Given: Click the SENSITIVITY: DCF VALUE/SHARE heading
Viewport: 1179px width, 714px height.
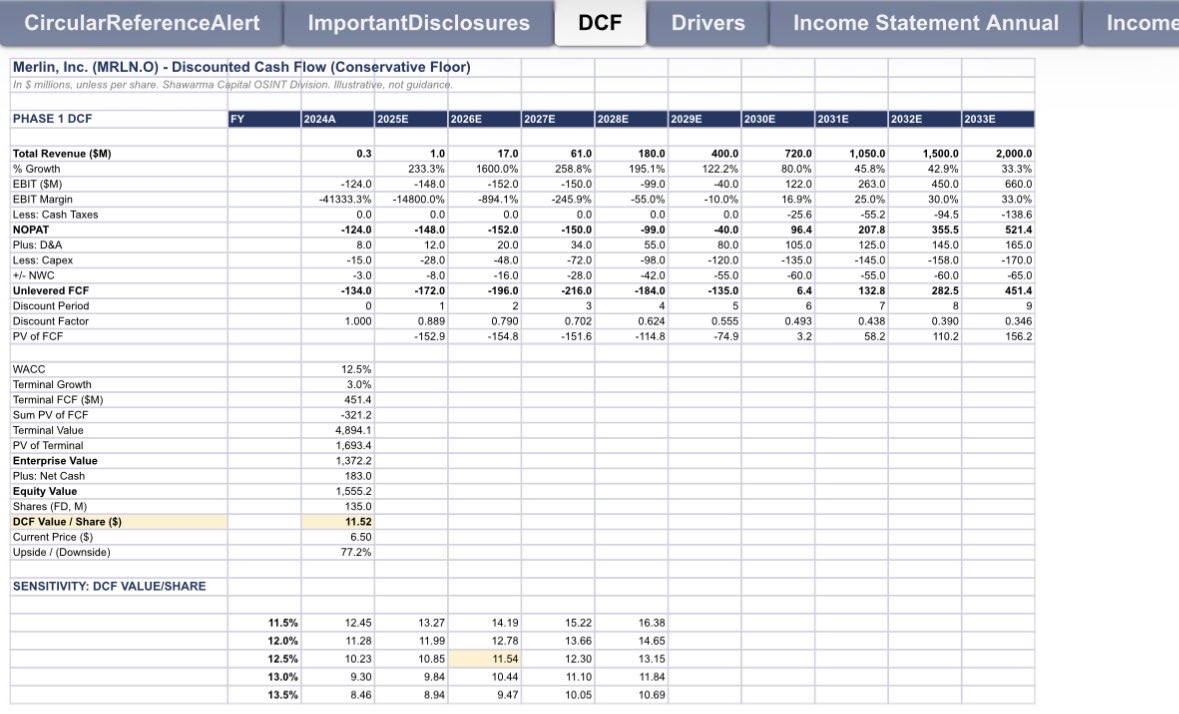Looking at the screenshot, I should (109, 586).
